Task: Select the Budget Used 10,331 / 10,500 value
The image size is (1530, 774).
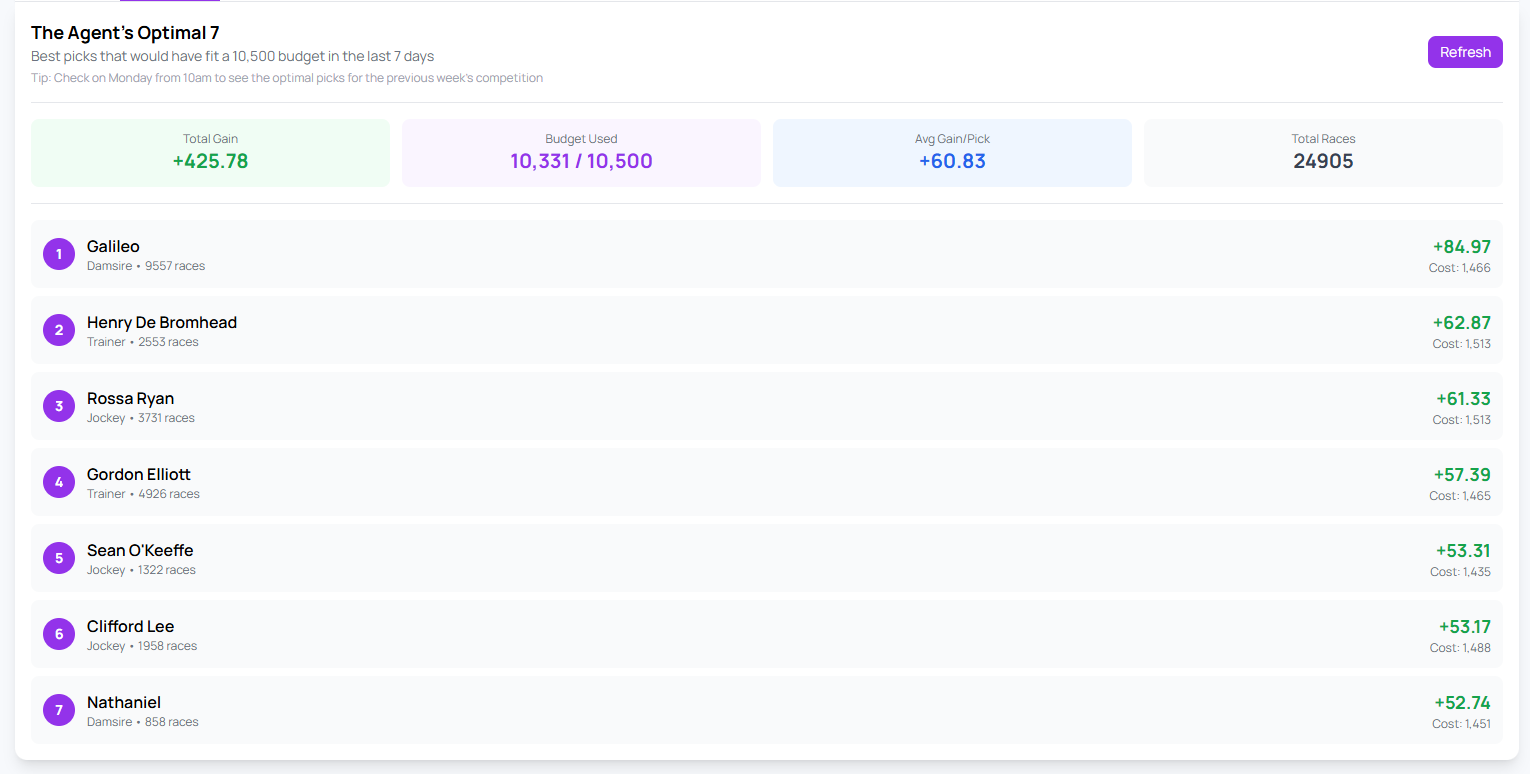Action: [x=581, y=161]
